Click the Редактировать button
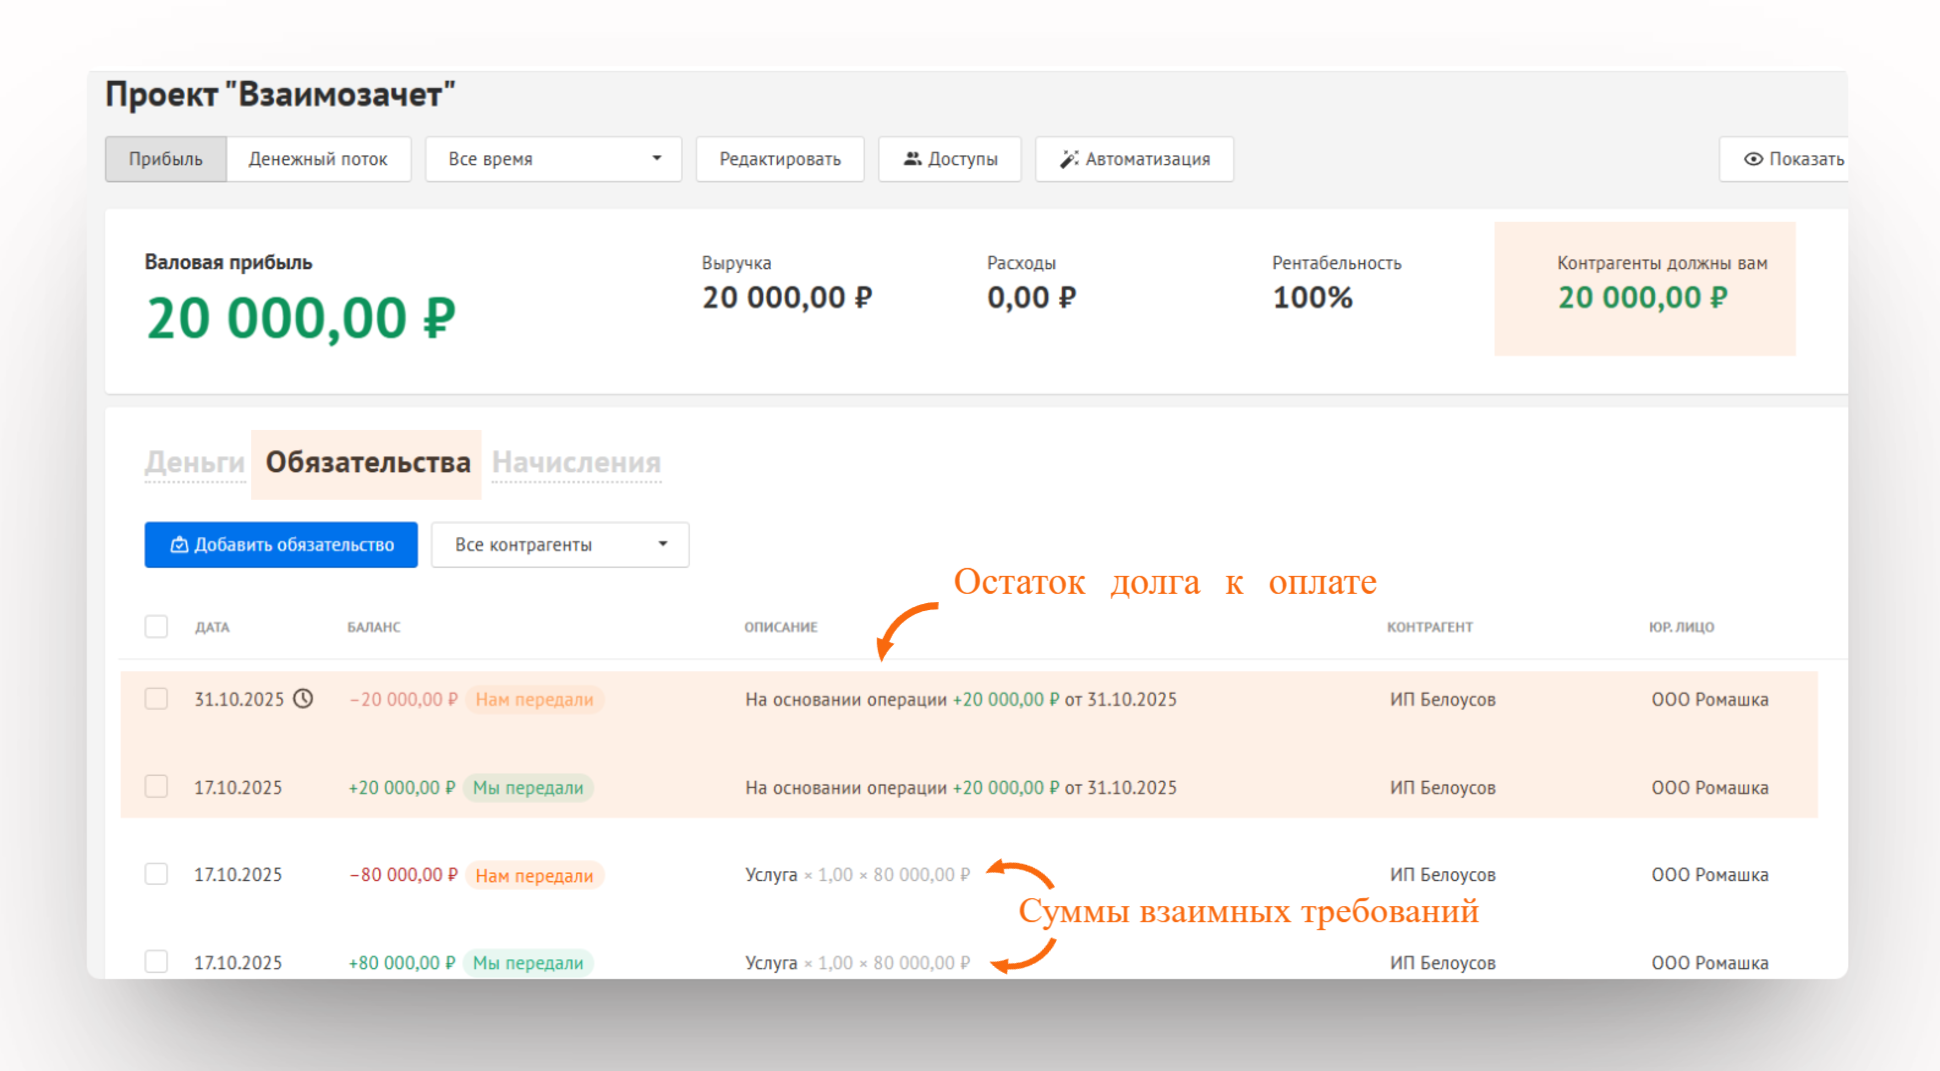The height and width of the screenshot is (1071, 1940). tap(780, 159)
